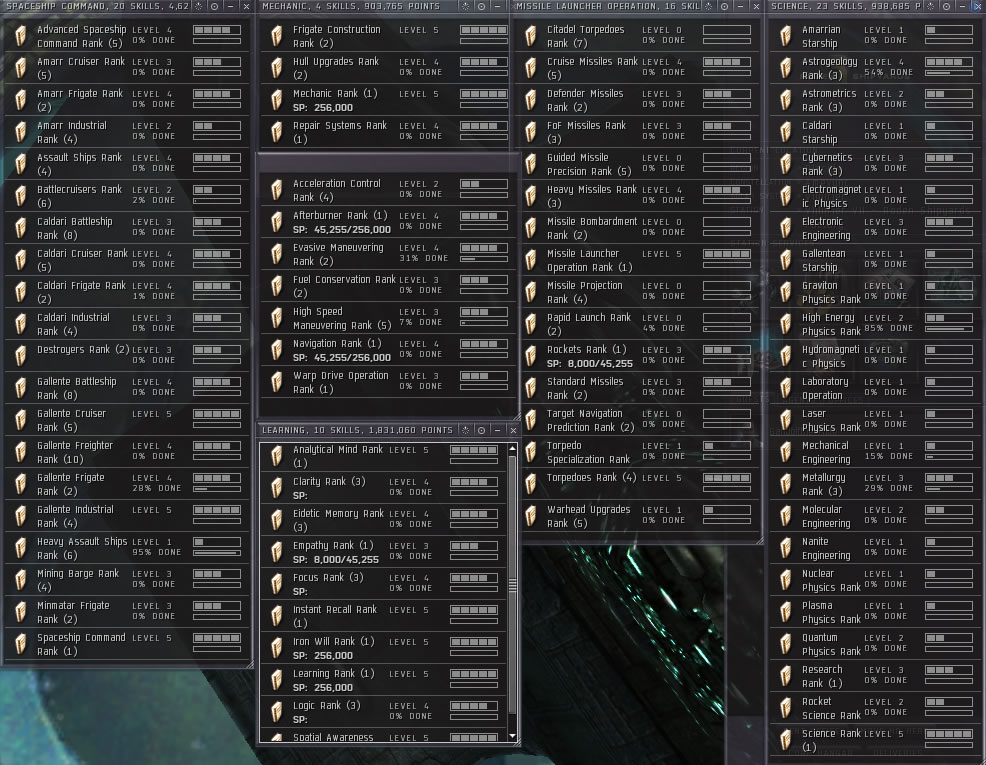Click skill book icon for Assault Ships

pyautogui.click(x=21, y=164)
